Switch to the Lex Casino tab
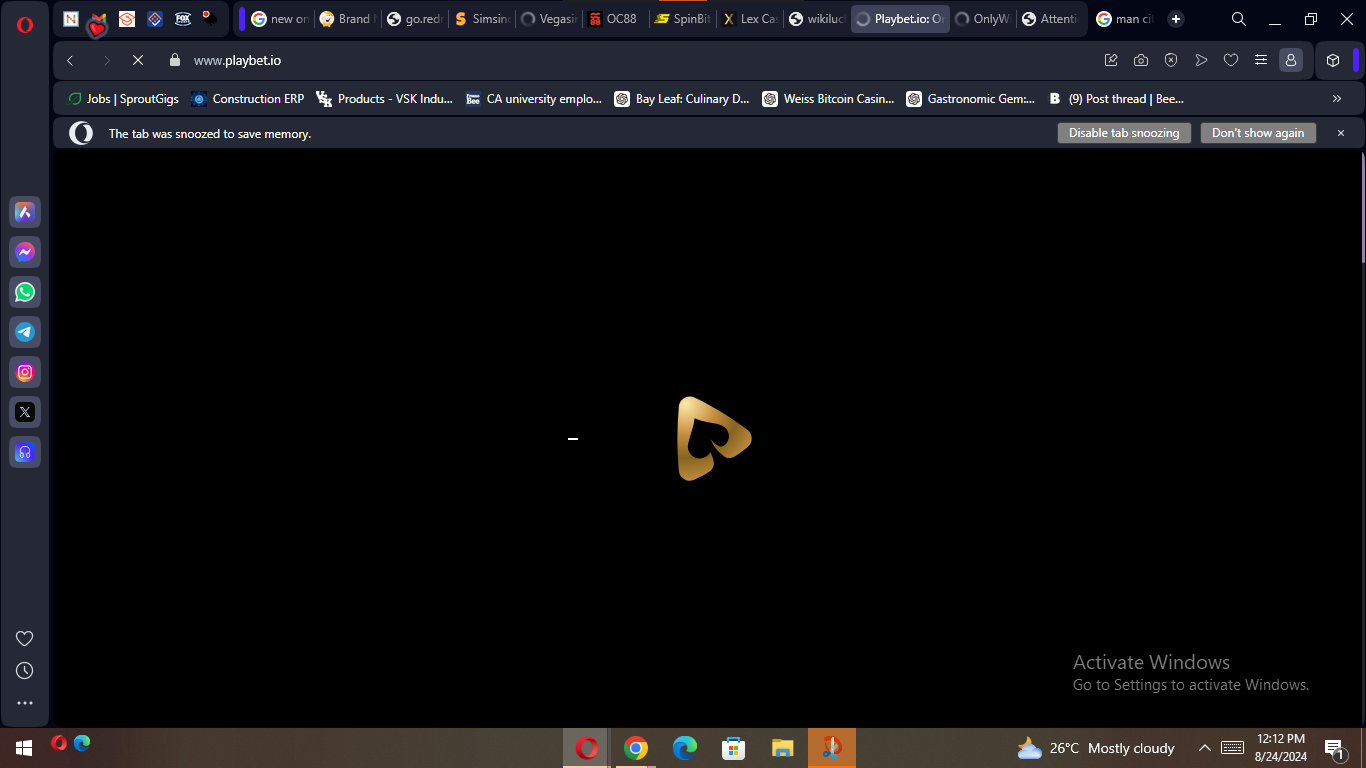Image resolution: width=1366 pixels, height=768 pixels. 750,19
